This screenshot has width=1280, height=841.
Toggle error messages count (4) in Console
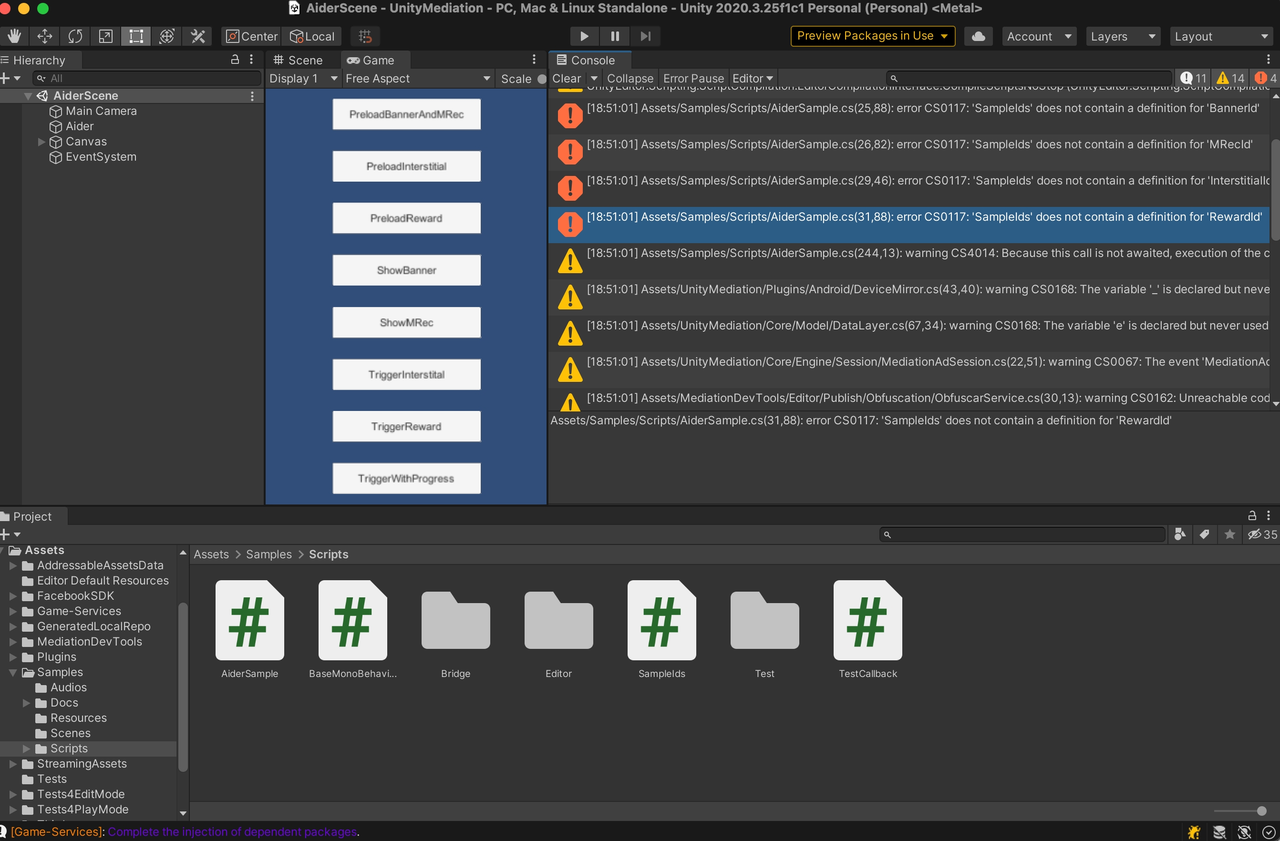[1265, 78]
